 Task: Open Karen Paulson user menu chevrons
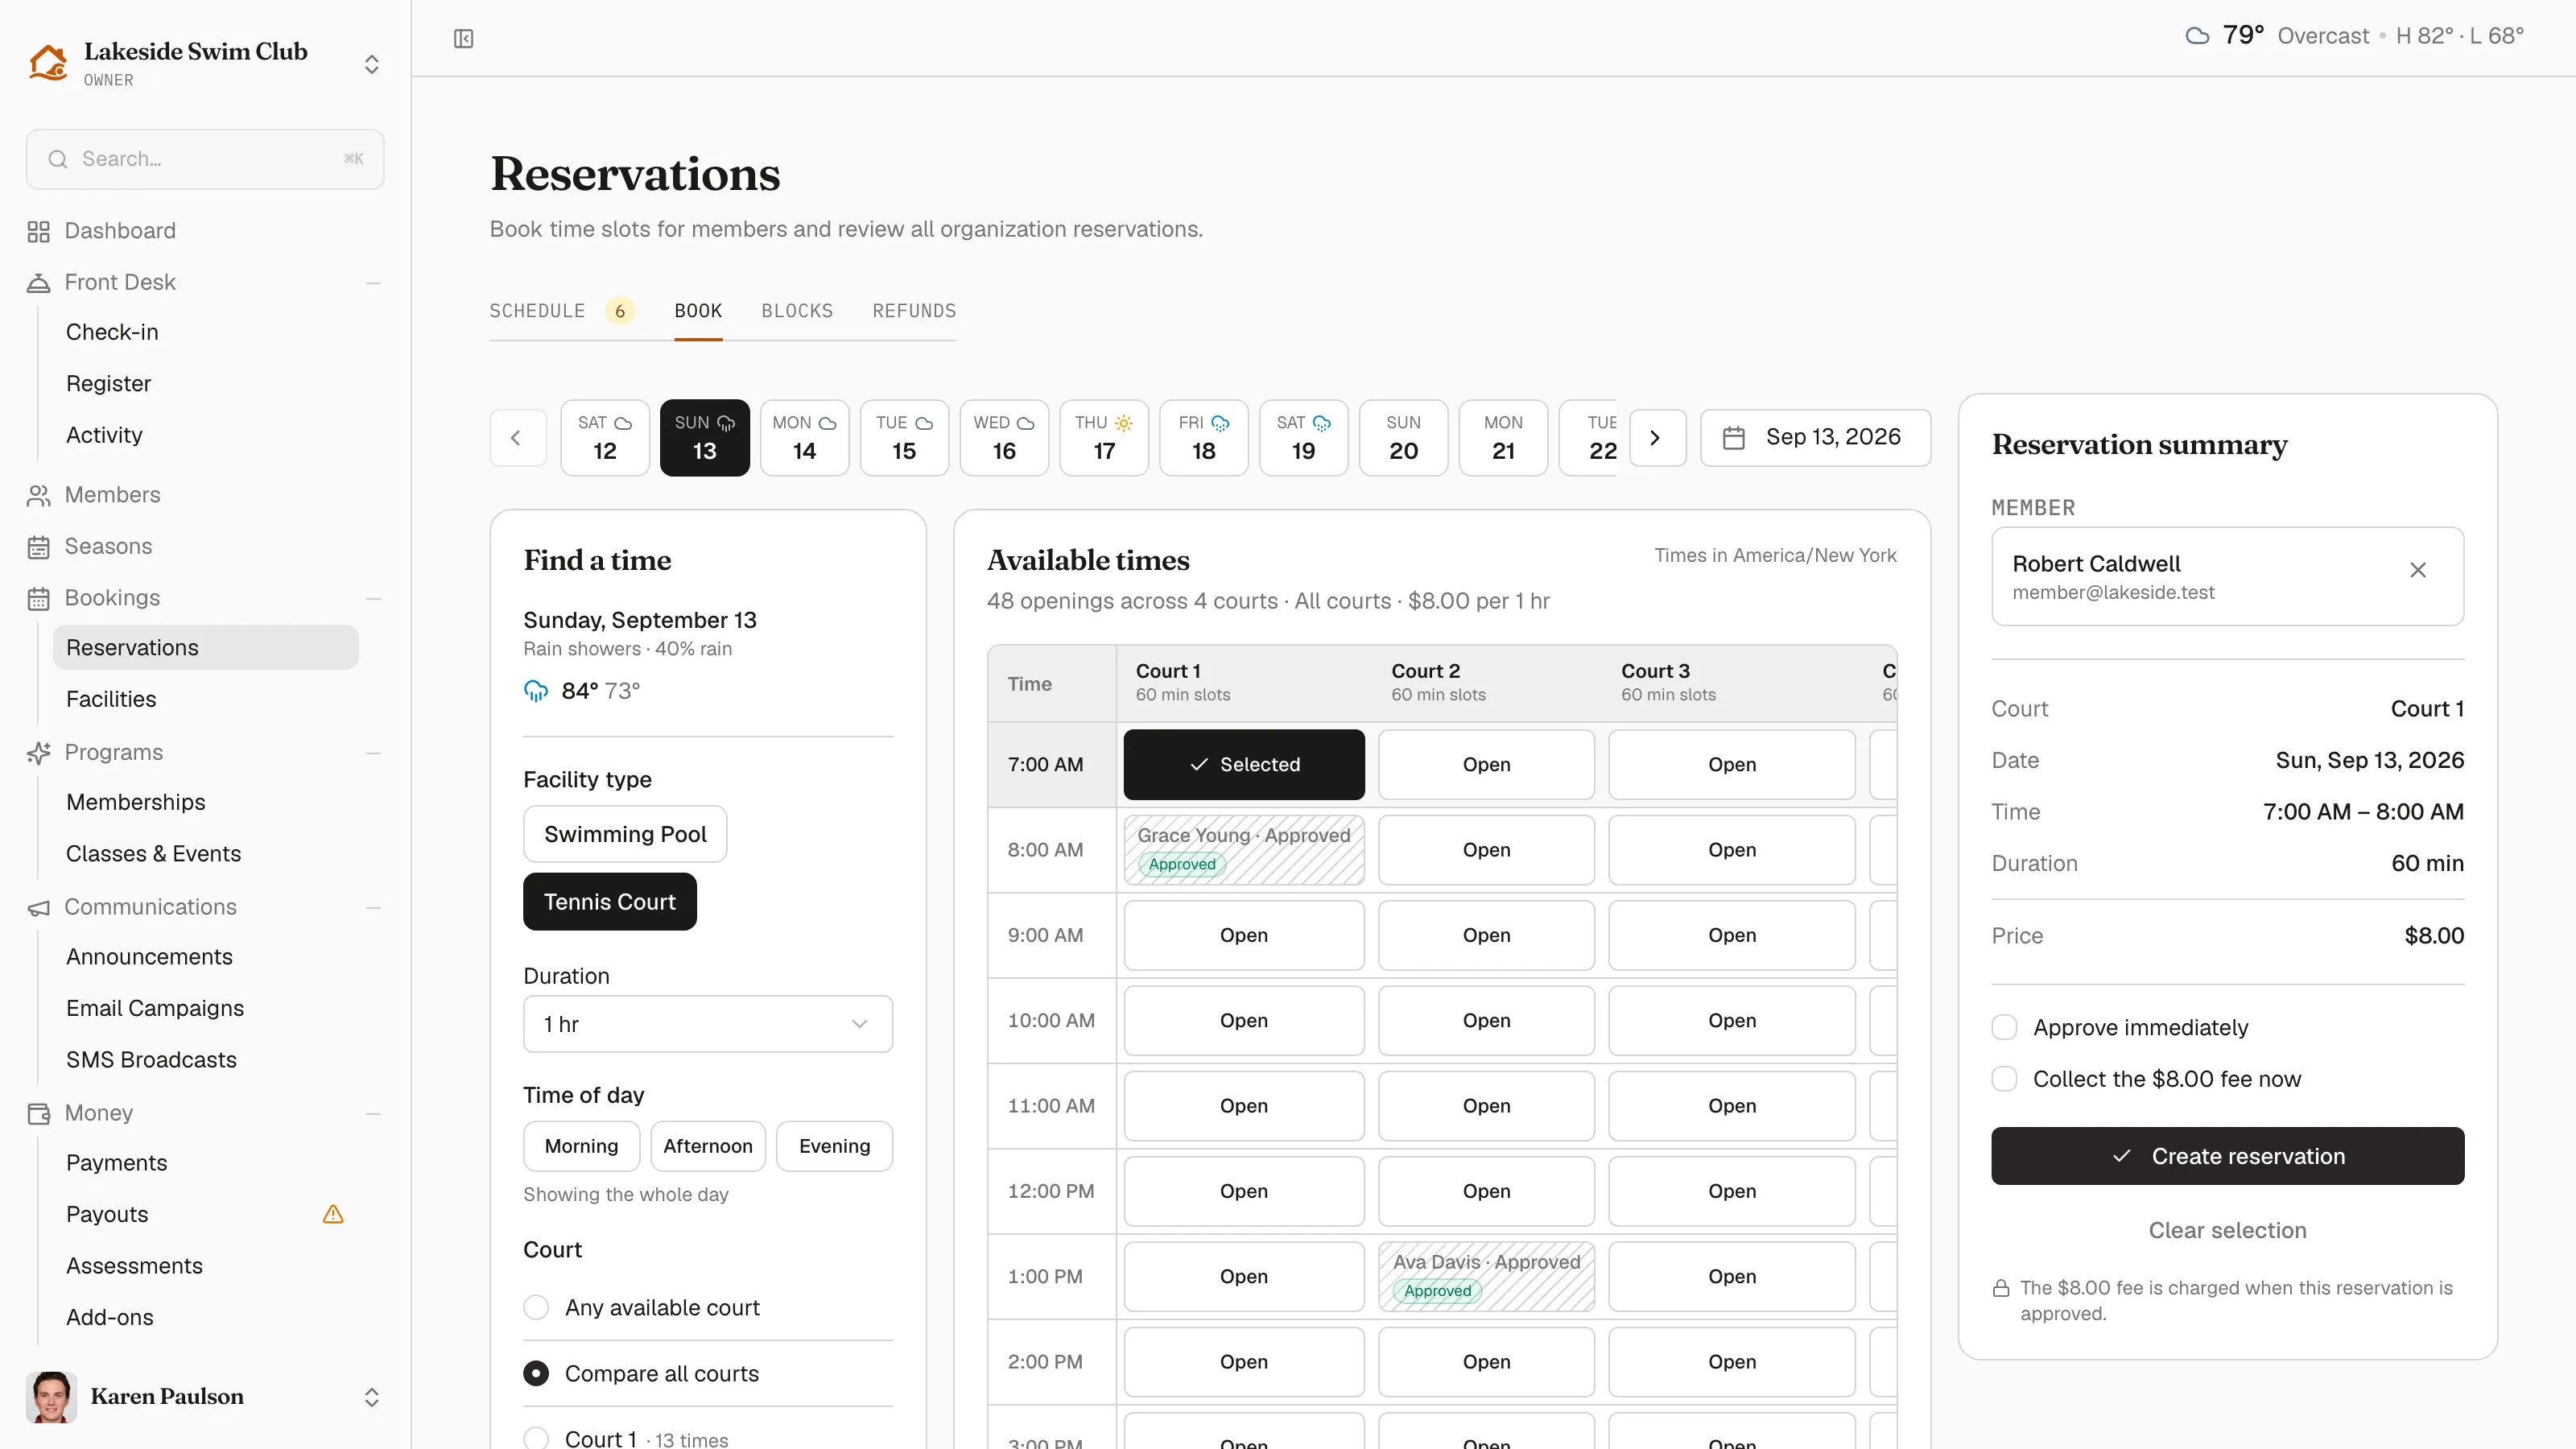pyautogui.click(x=371, y=1397)
